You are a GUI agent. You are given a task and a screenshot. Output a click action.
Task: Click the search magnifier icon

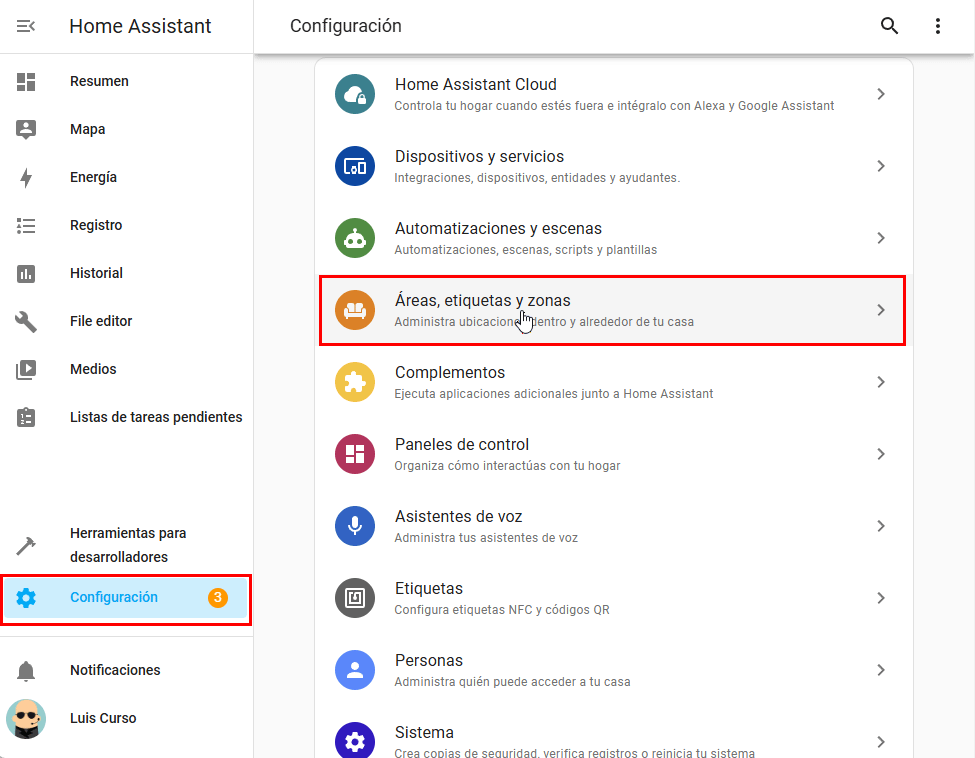point(889,26)
